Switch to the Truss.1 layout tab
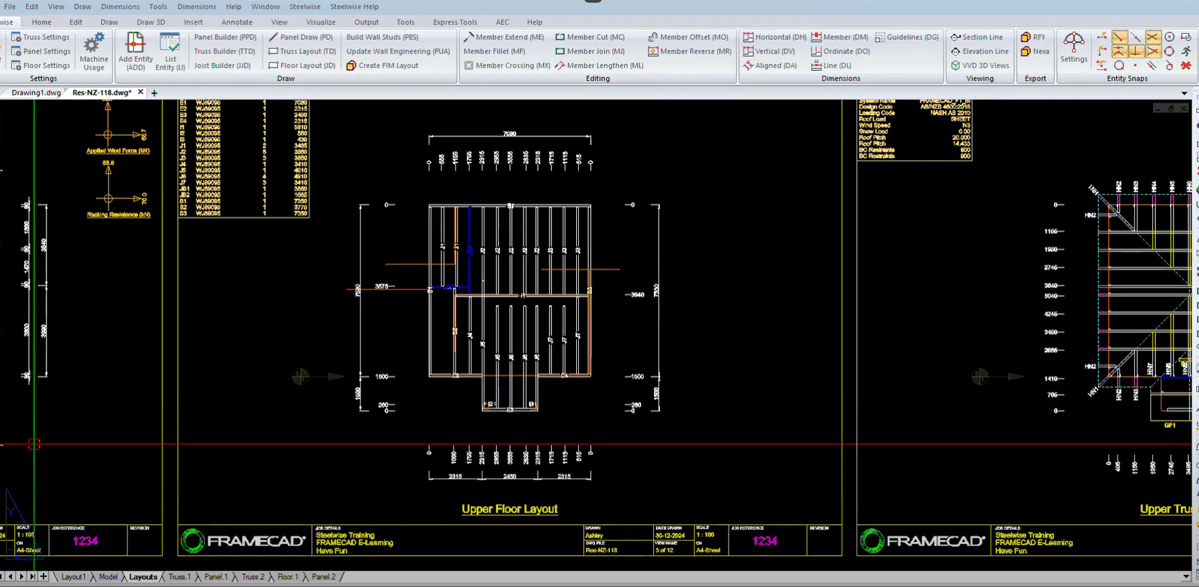 179,577
